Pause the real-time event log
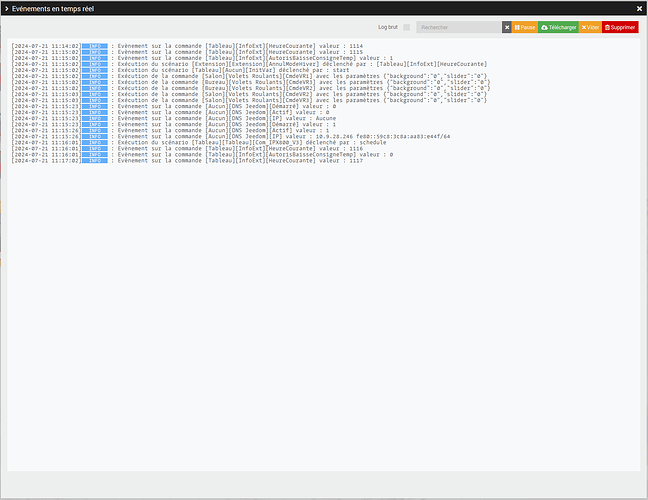The width and height of the screenshot is (648, 500). pos(525,27)
